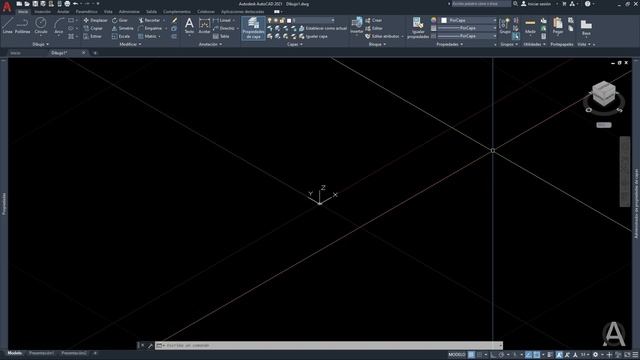Open the Vista ribbon tab
This screenshot has height=360, width=640.
pos(108,12)
